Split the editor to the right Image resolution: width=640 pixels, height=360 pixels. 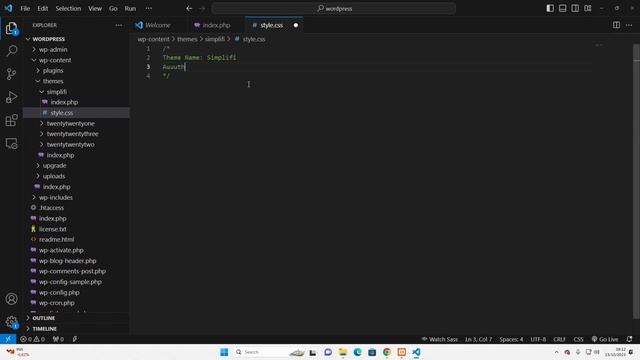point(616,25)
